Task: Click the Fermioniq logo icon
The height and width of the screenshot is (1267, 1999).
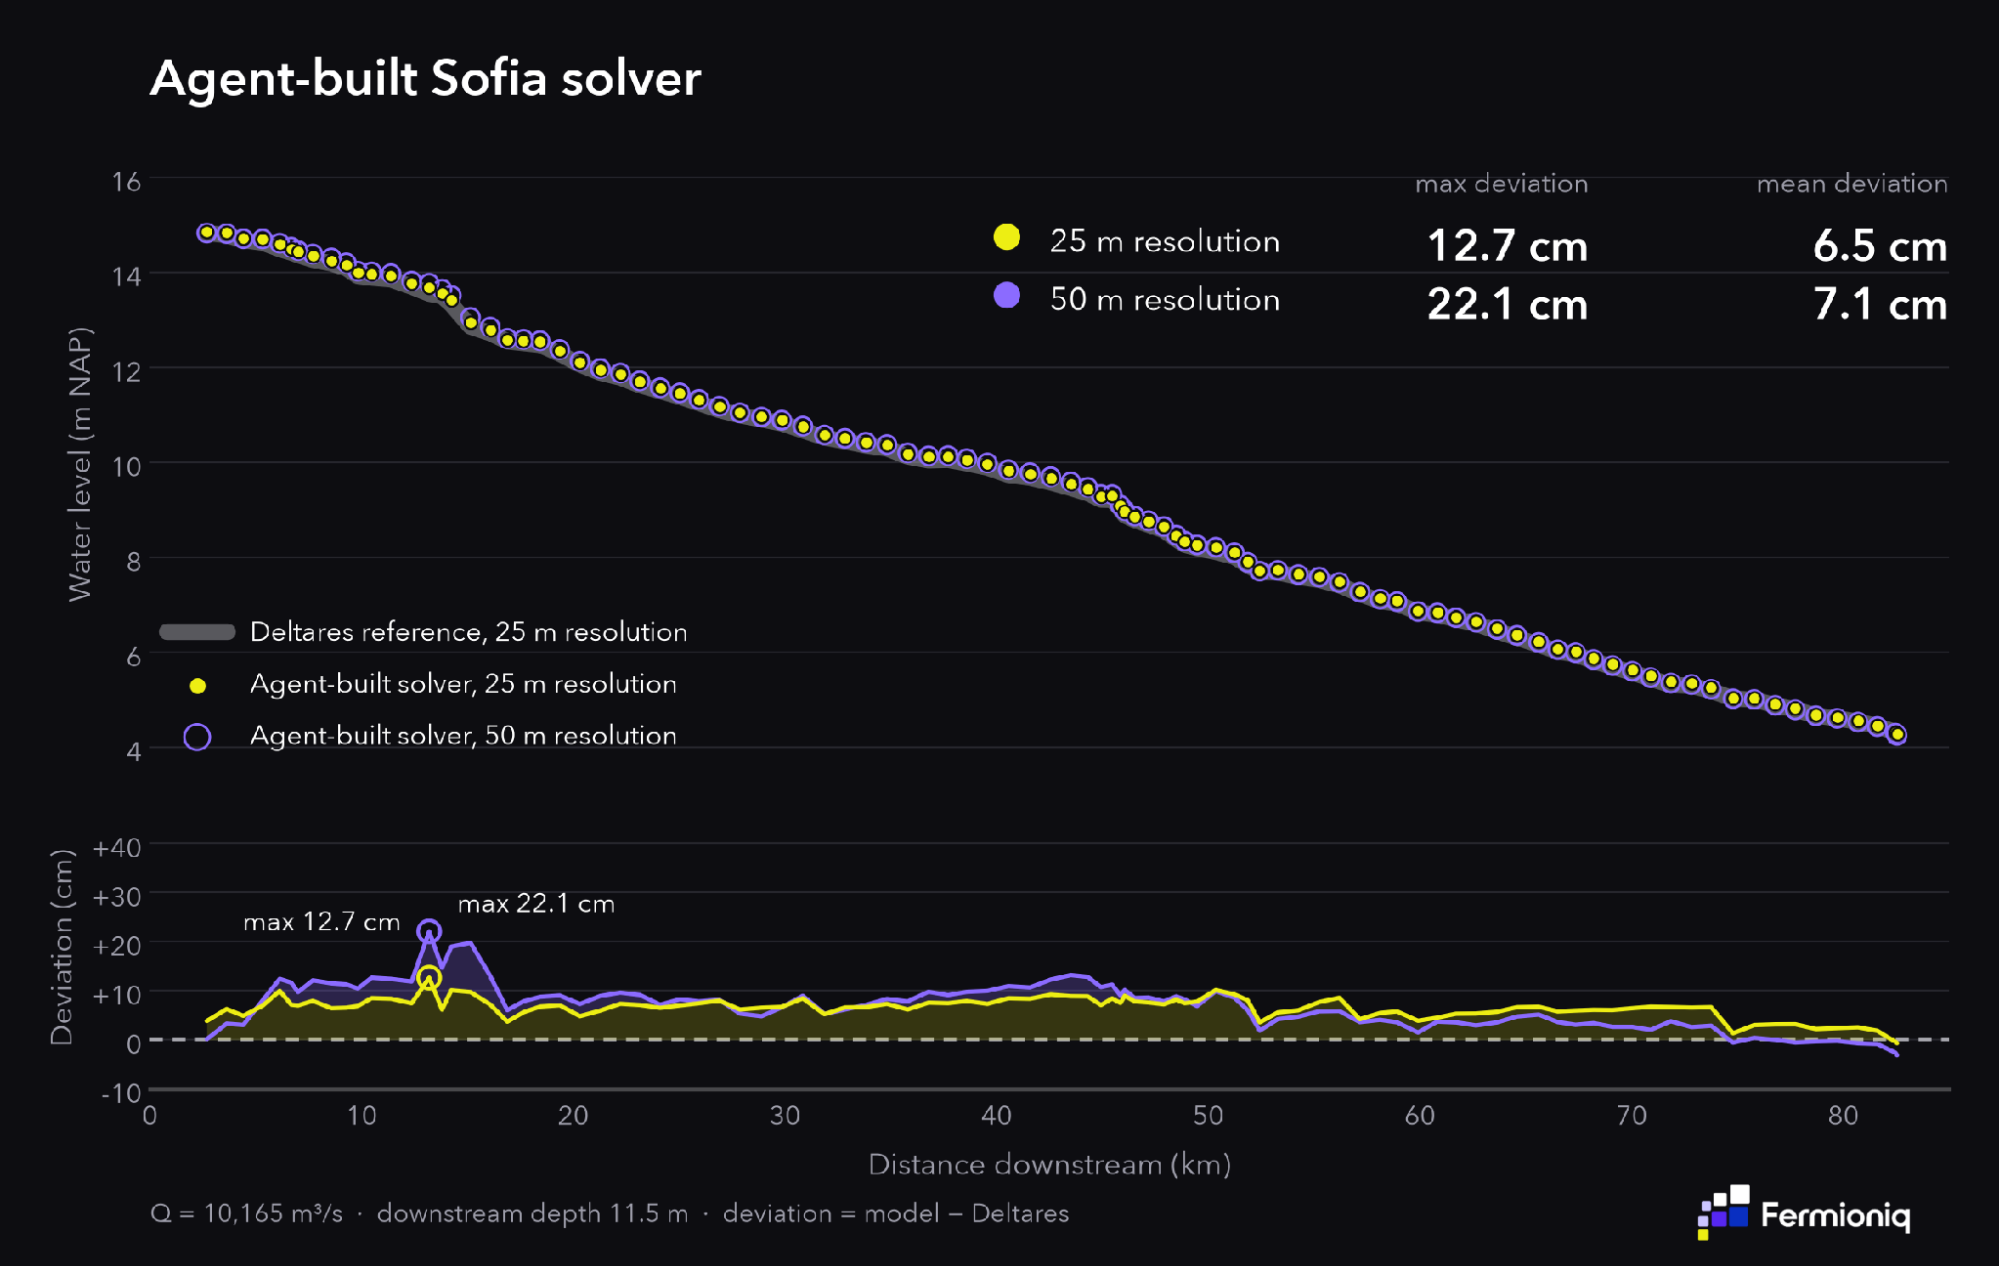Action: 1723,1211
